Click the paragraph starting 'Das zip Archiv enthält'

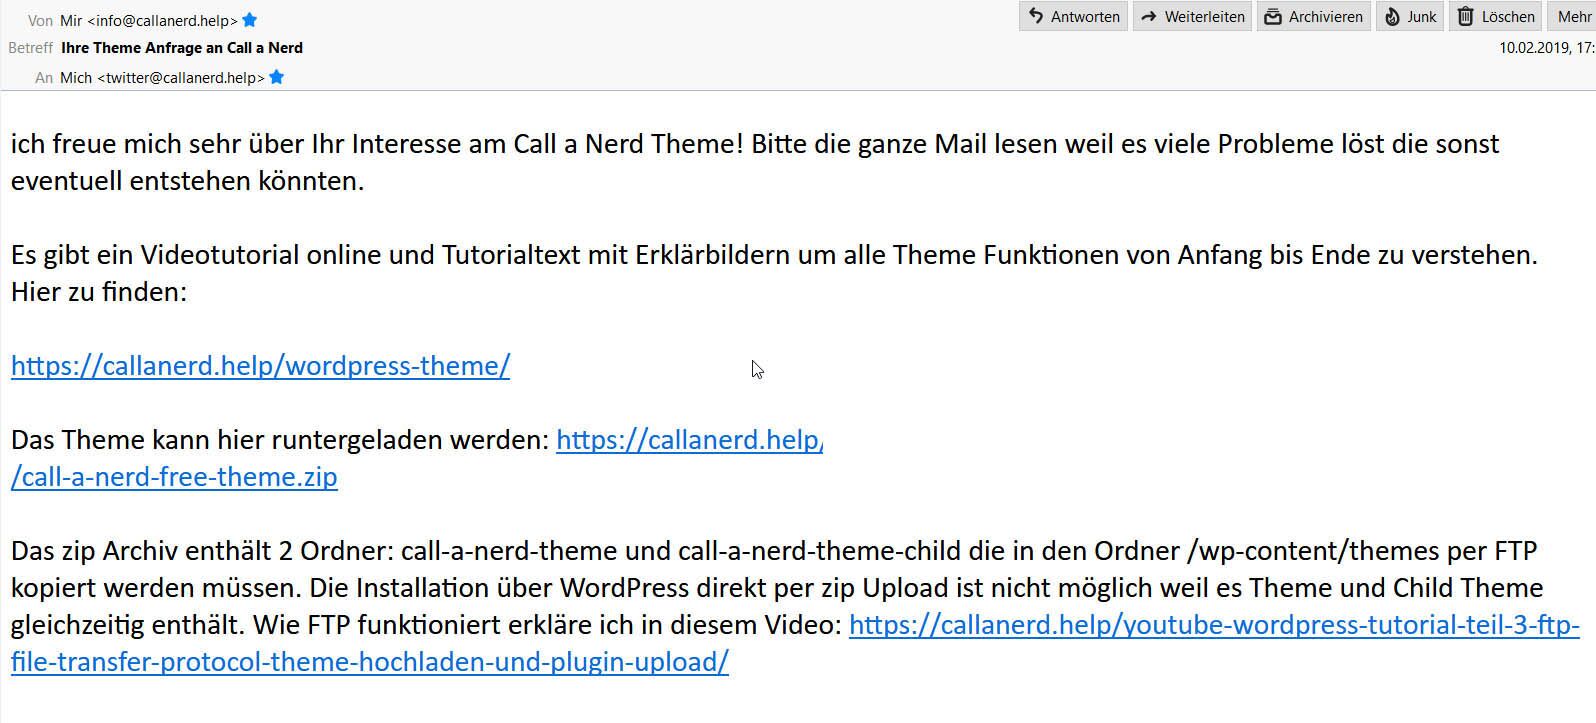[x=795, y=606]
